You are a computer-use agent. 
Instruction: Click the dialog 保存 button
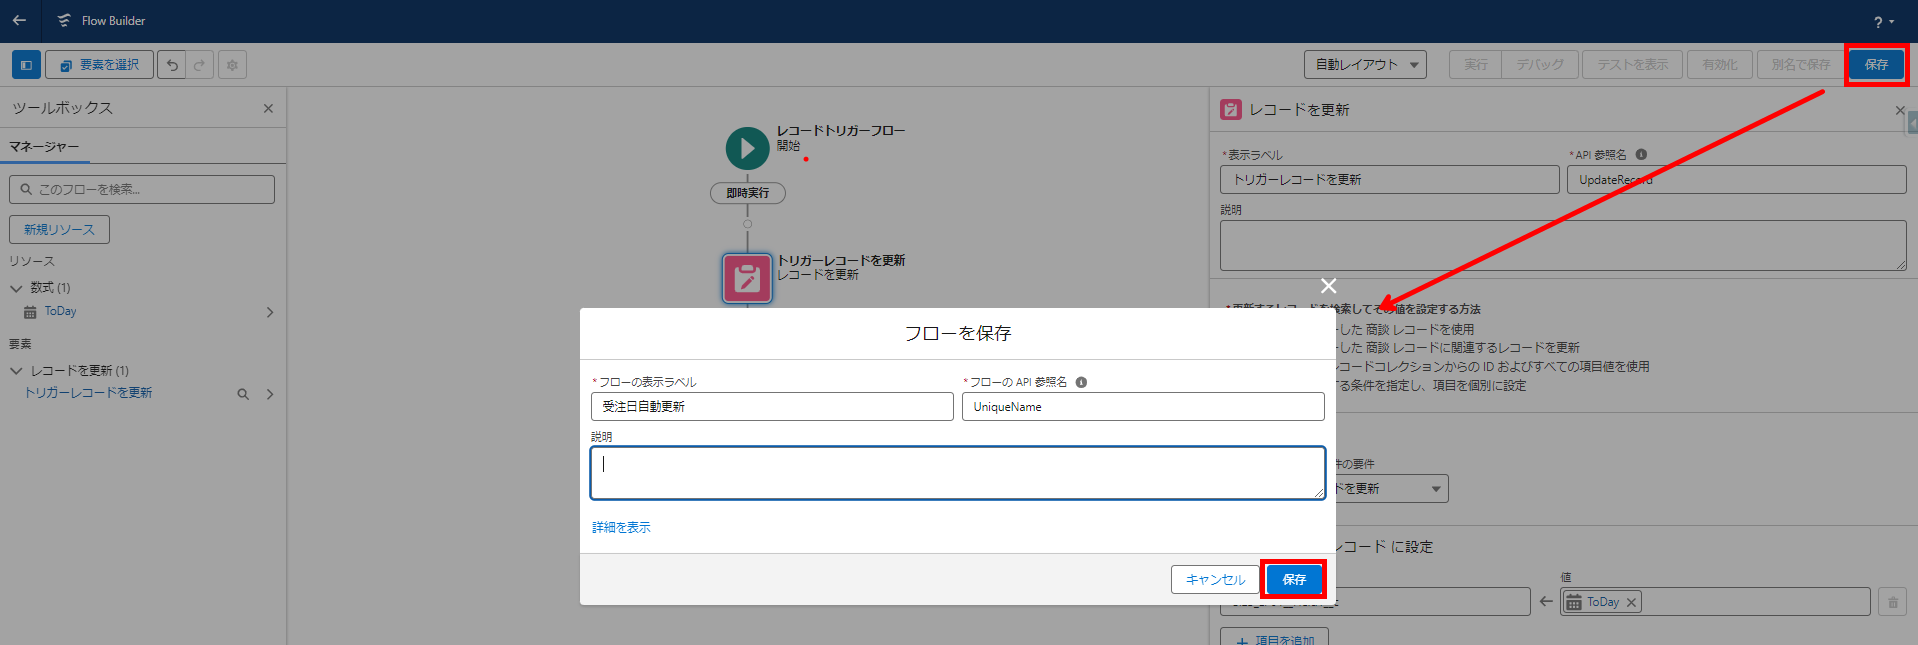1294,579
